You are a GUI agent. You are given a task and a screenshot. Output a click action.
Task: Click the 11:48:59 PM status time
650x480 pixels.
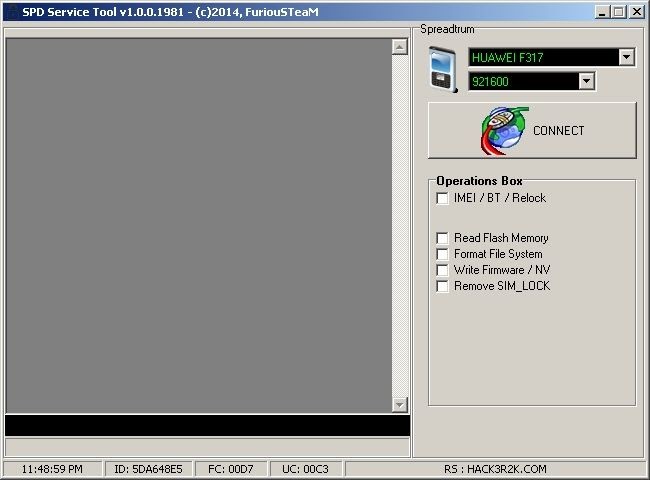(52, 469)
